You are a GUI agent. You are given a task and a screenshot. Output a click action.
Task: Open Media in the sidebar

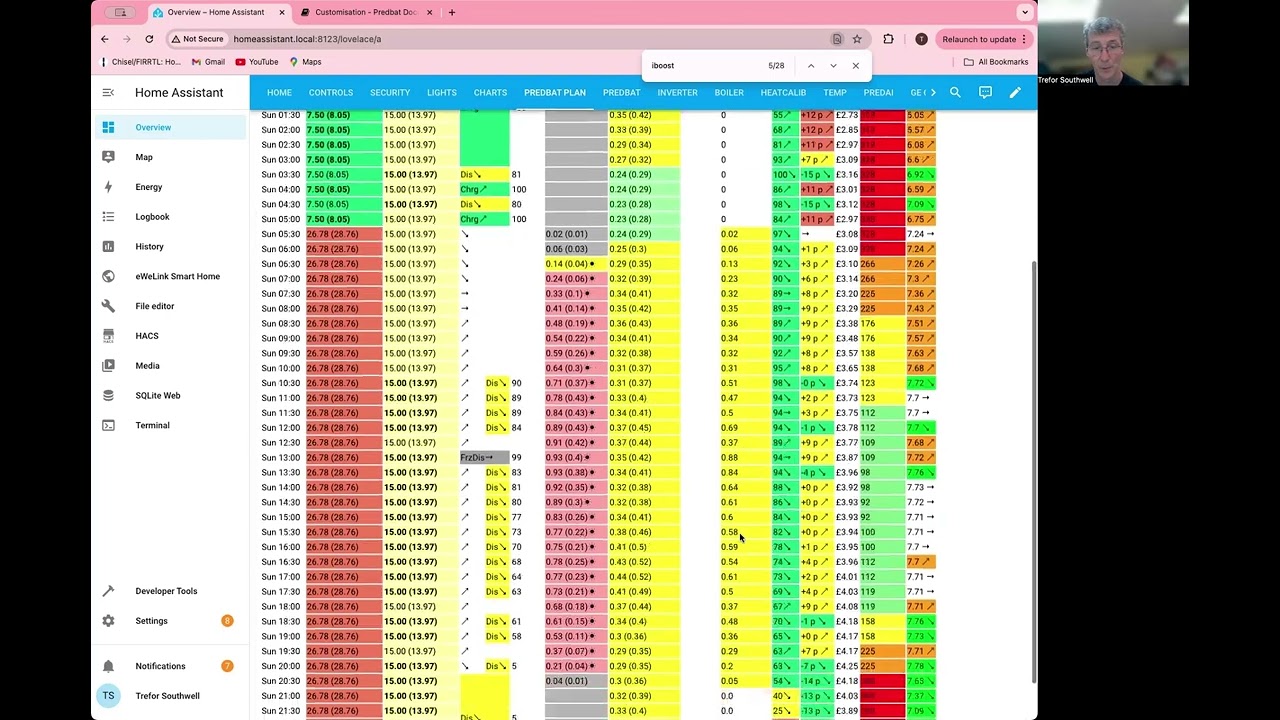click(171, 366)
